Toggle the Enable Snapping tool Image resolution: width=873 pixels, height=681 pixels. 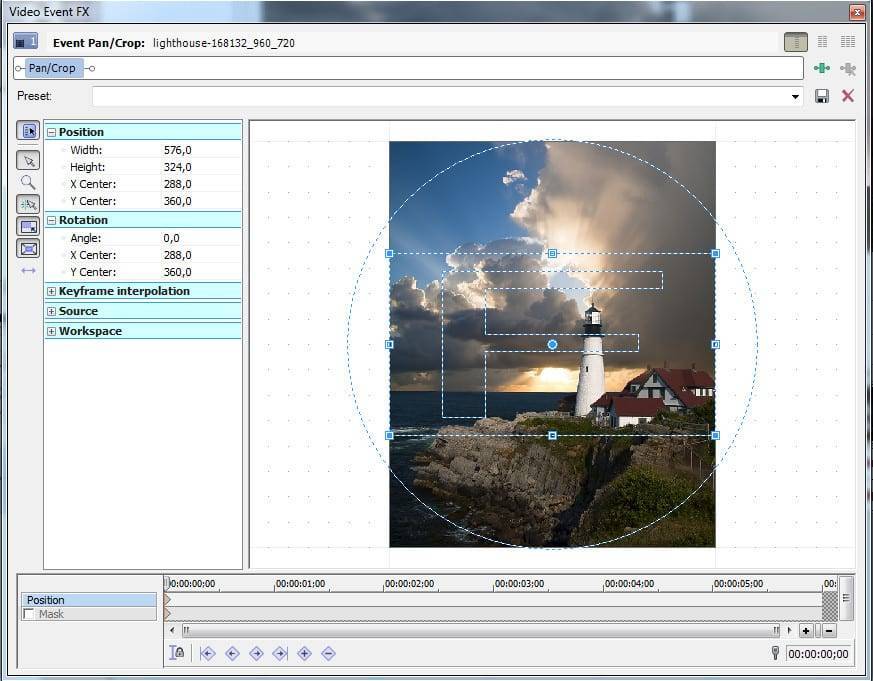(x=28, y=204)
